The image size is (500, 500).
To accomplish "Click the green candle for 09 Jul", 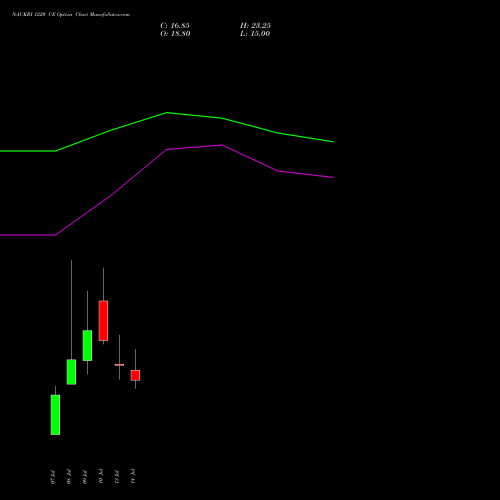I will [87, 345].
